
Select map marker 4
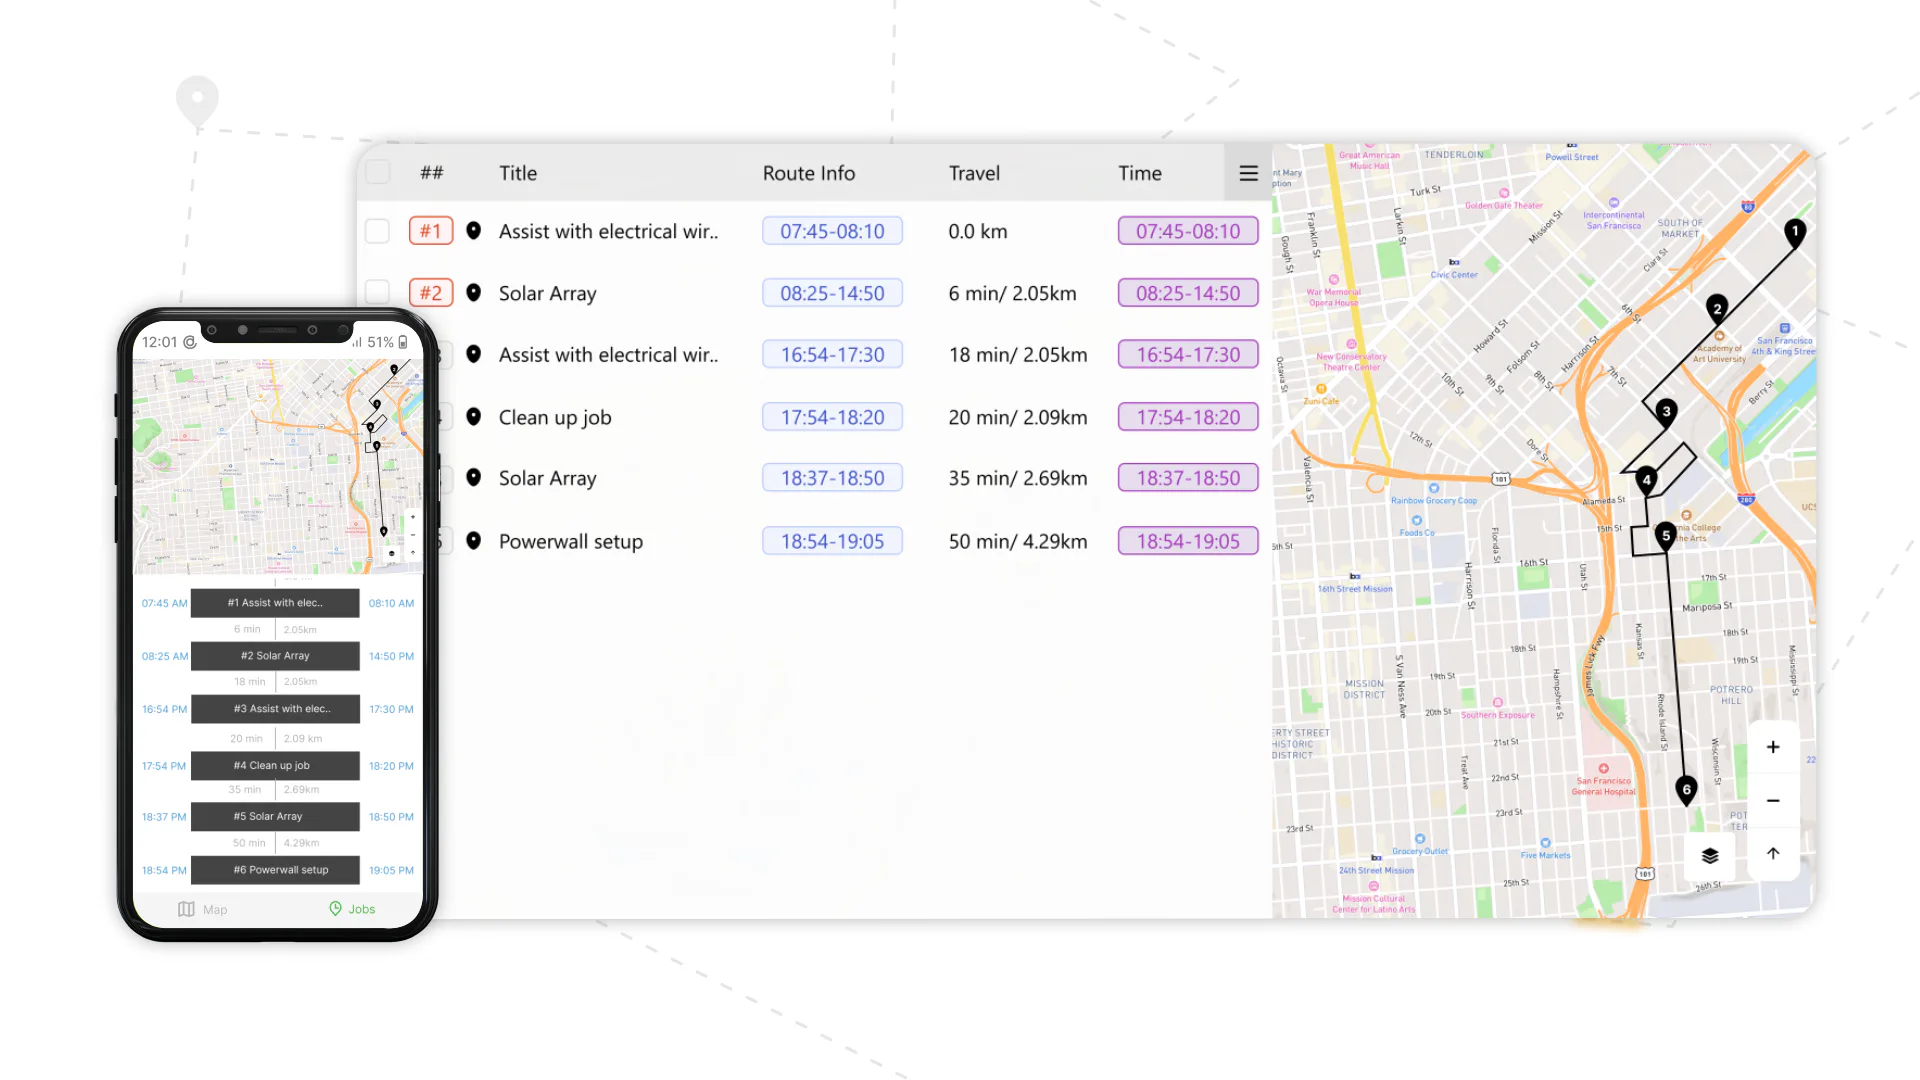click(1646, 482)
